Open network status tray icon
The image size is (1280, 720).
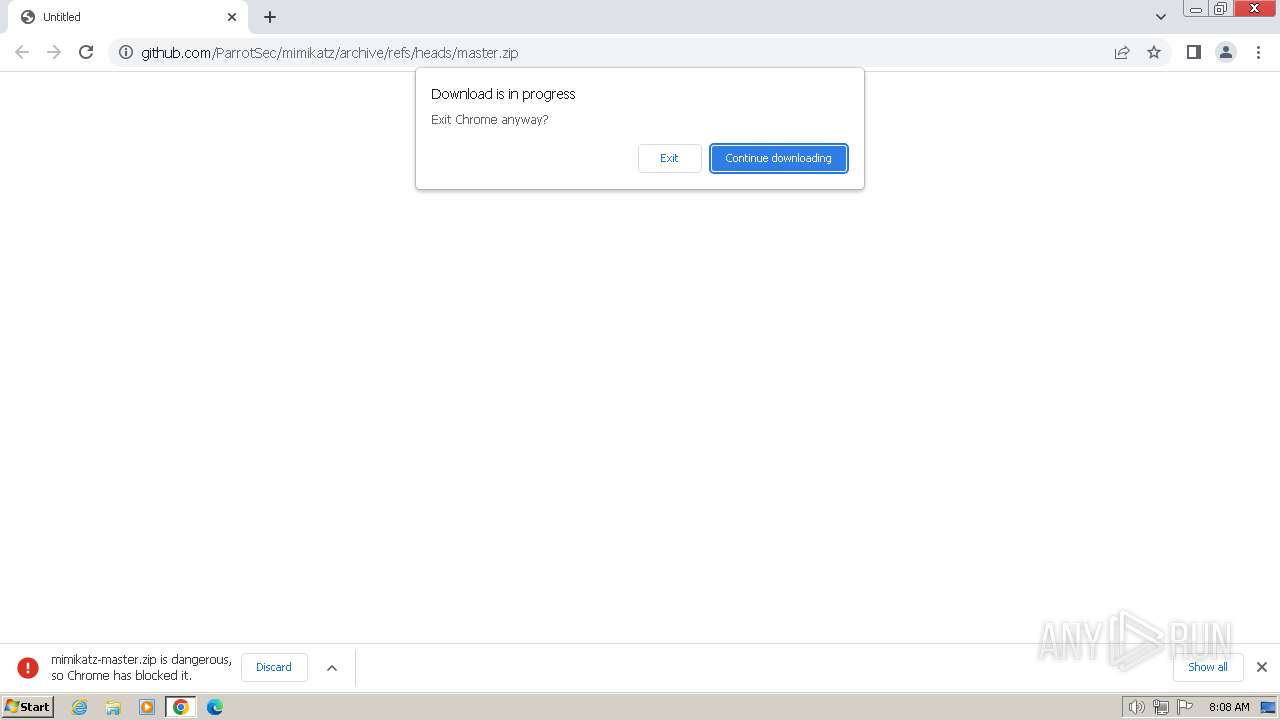tap(1160, 707)
